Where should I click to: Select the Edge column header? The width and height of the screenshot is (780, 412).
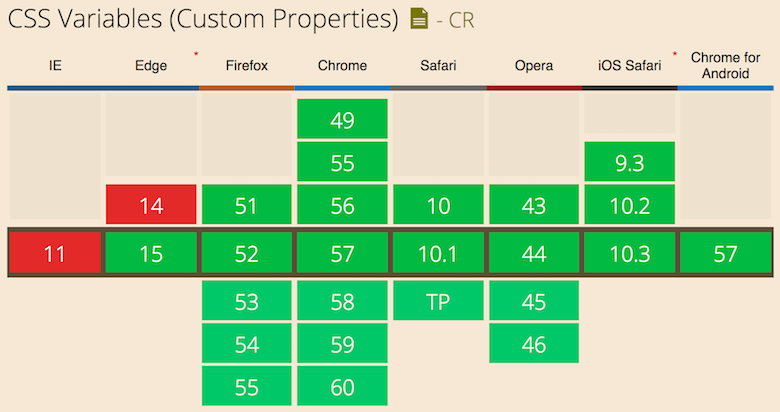(x=151, y=66)
